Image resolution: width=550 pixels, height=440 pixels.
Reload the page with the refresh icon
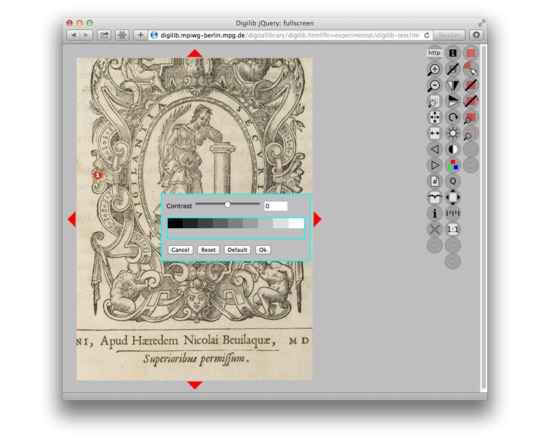427,35
